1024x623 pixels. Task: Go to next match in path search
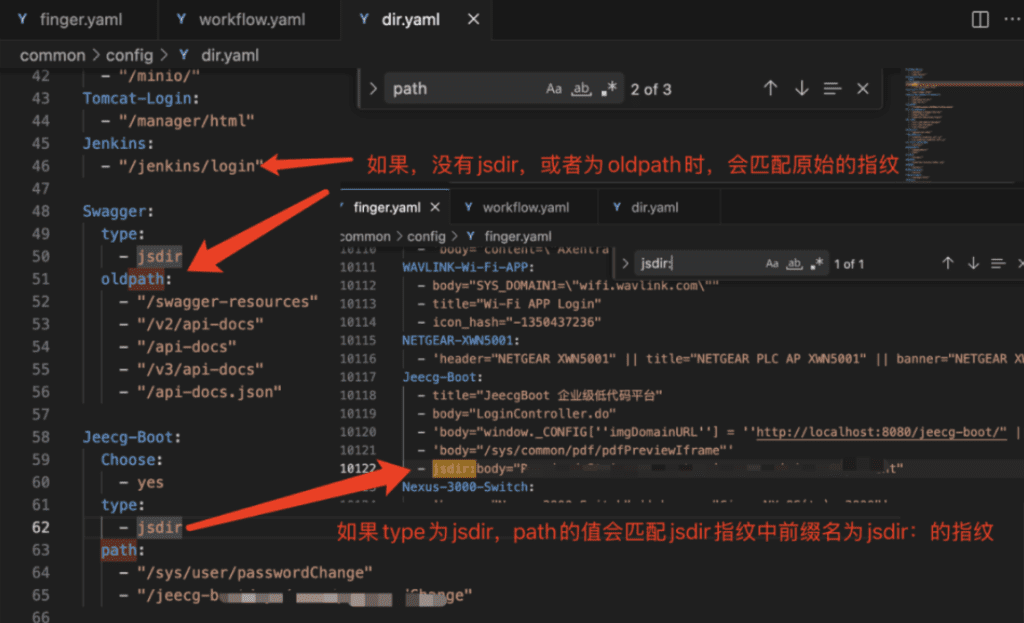(801, 89)
